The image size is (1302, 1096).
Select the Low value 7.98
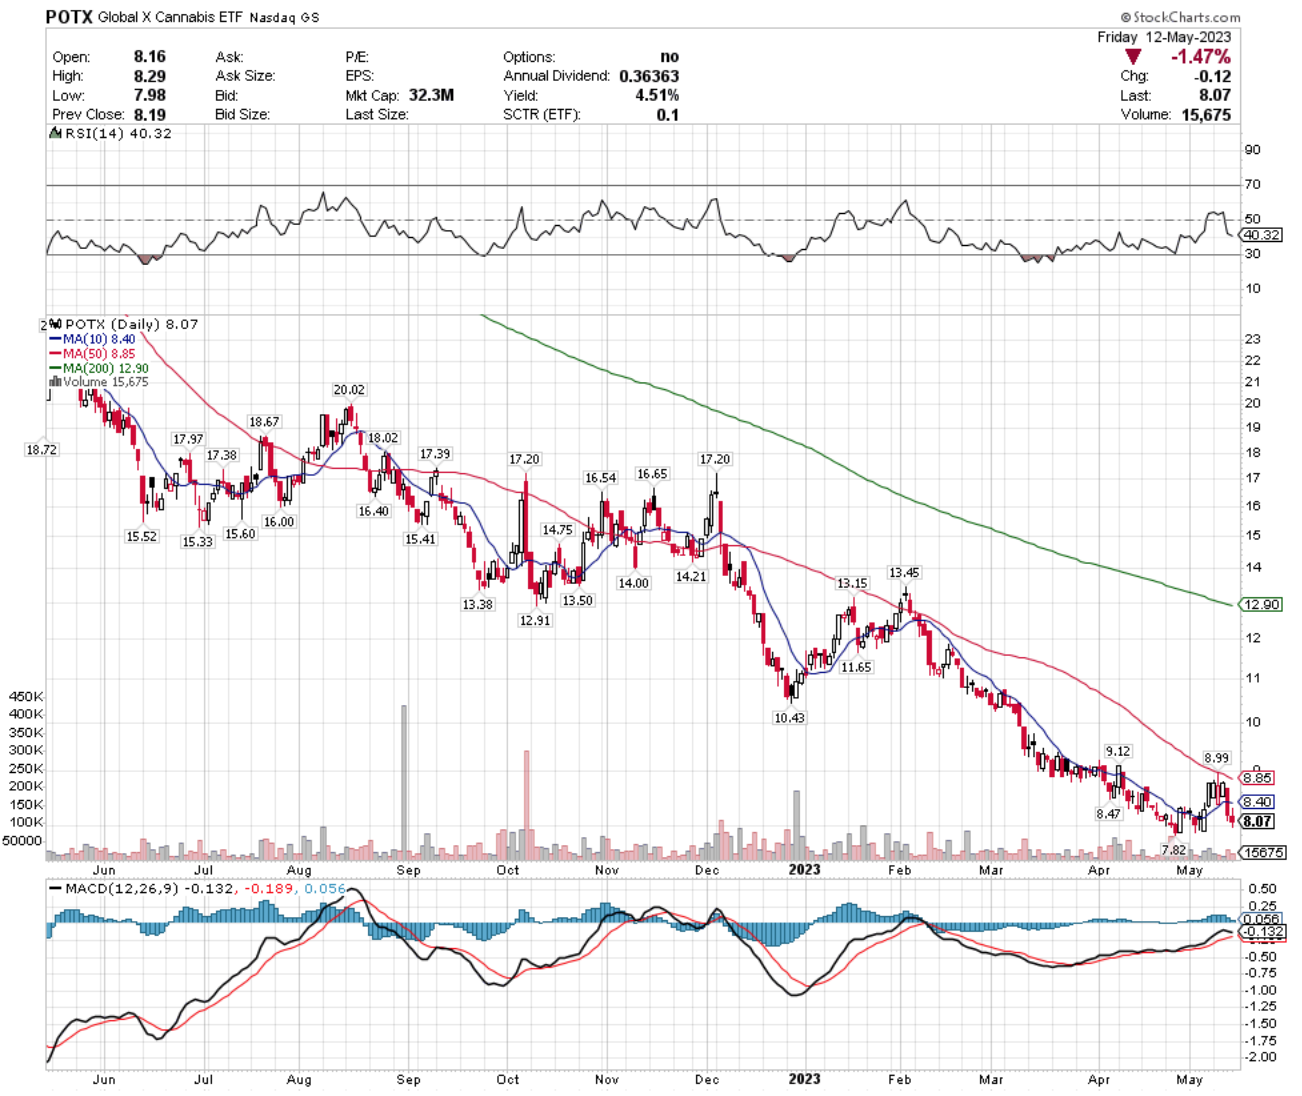pos(150,95)
